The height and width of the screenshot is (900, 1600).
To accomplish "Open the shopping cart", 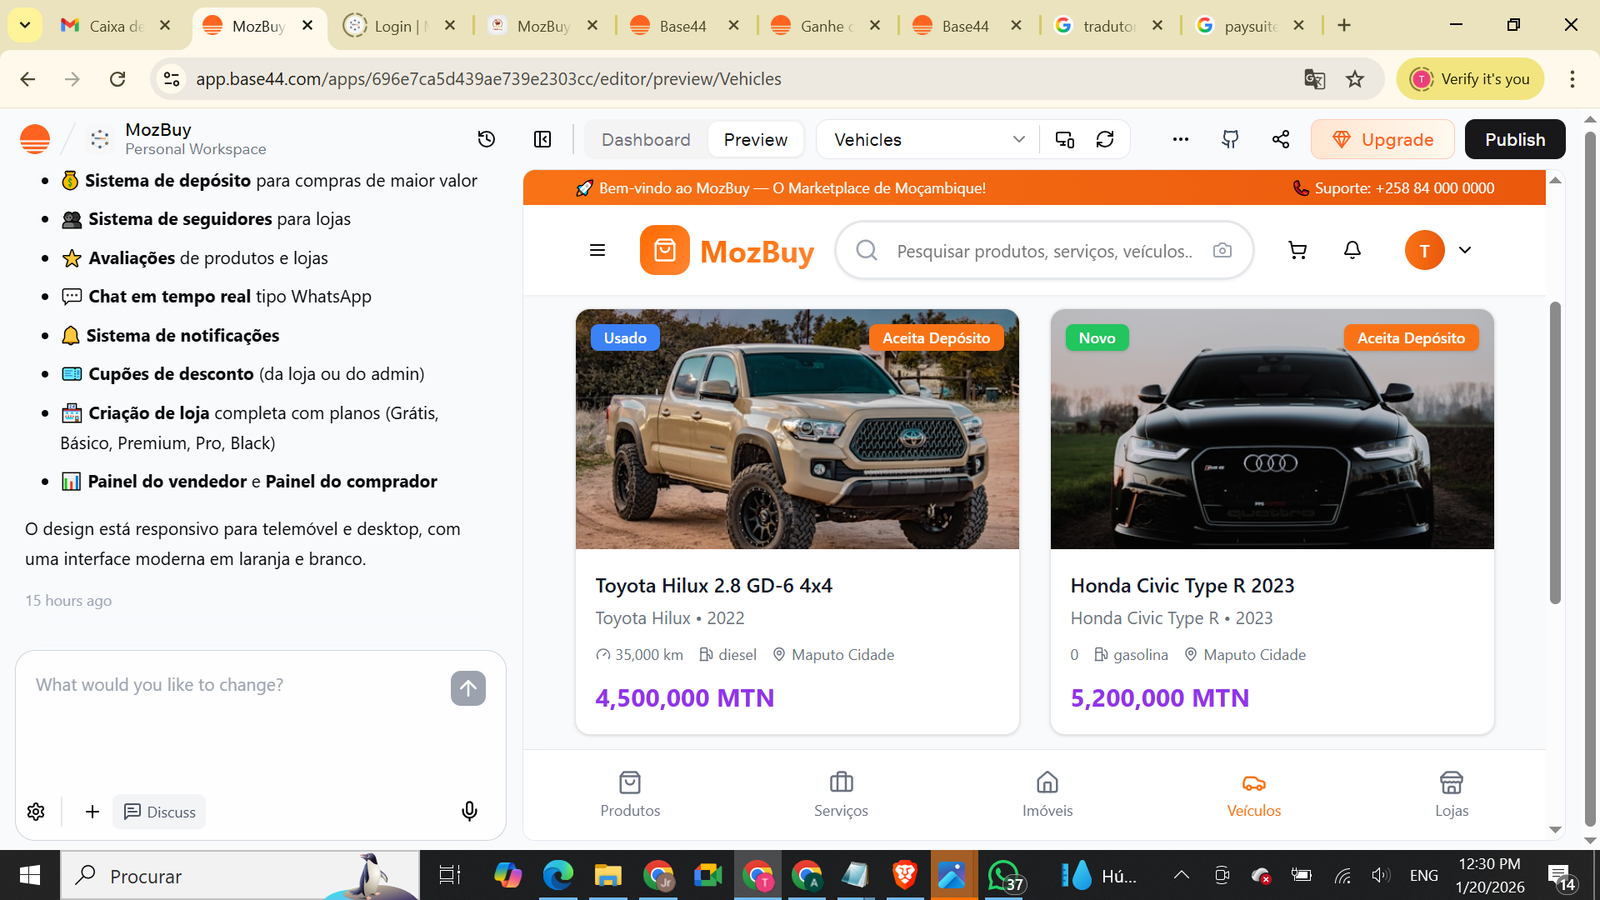I will (1298, 250).
